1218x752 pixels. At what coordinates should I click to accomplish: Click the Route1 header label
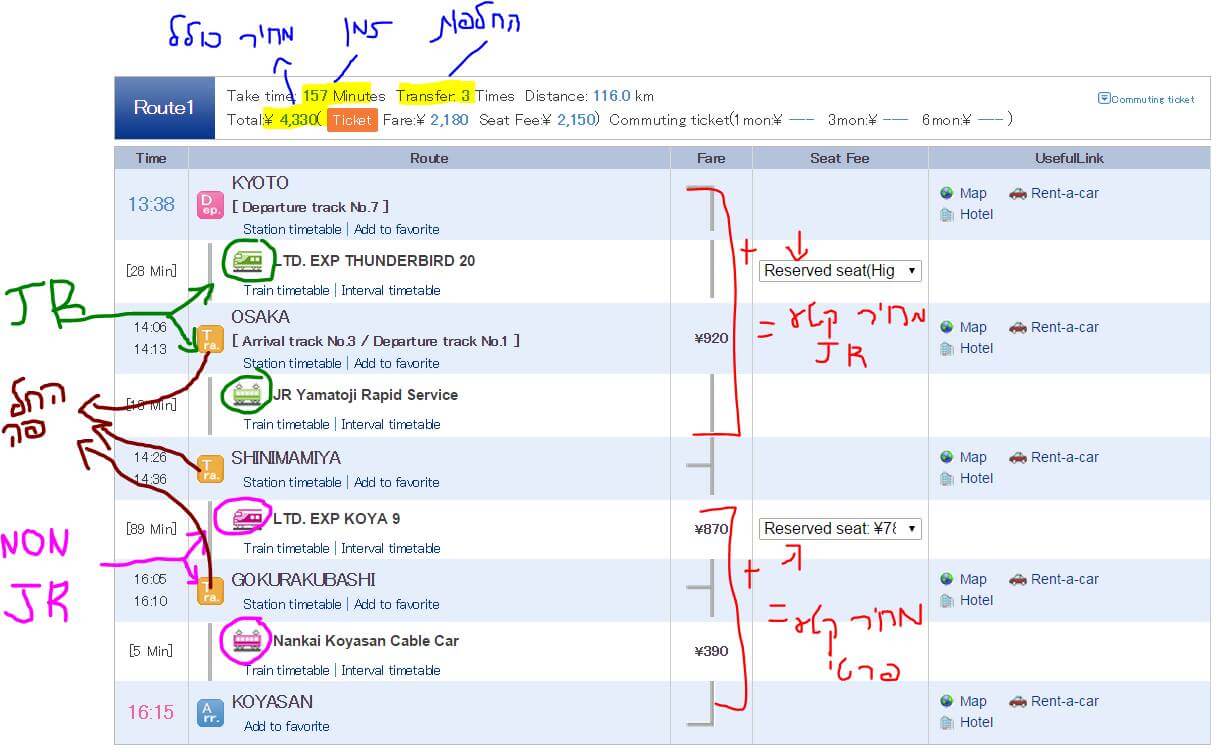pos(164,107)
